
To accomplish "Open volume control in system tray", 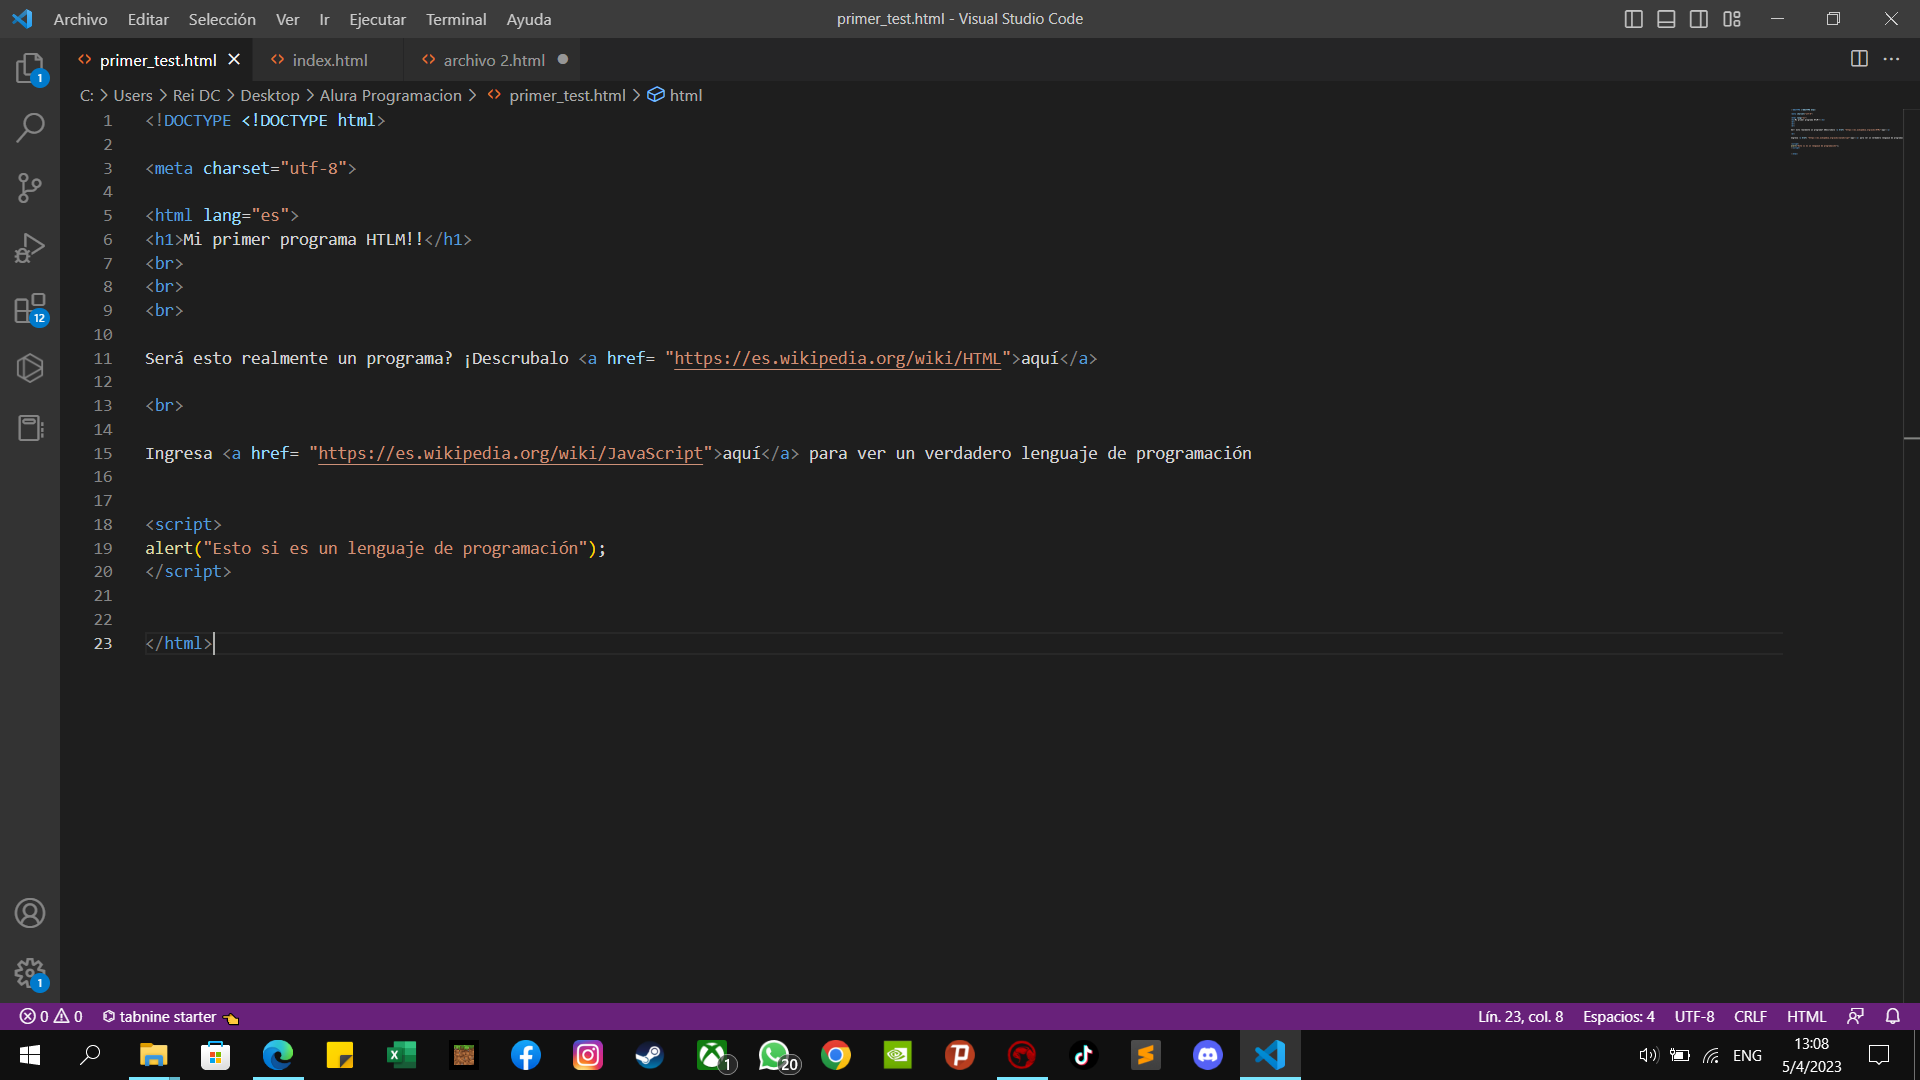I will (1647, 1055).
